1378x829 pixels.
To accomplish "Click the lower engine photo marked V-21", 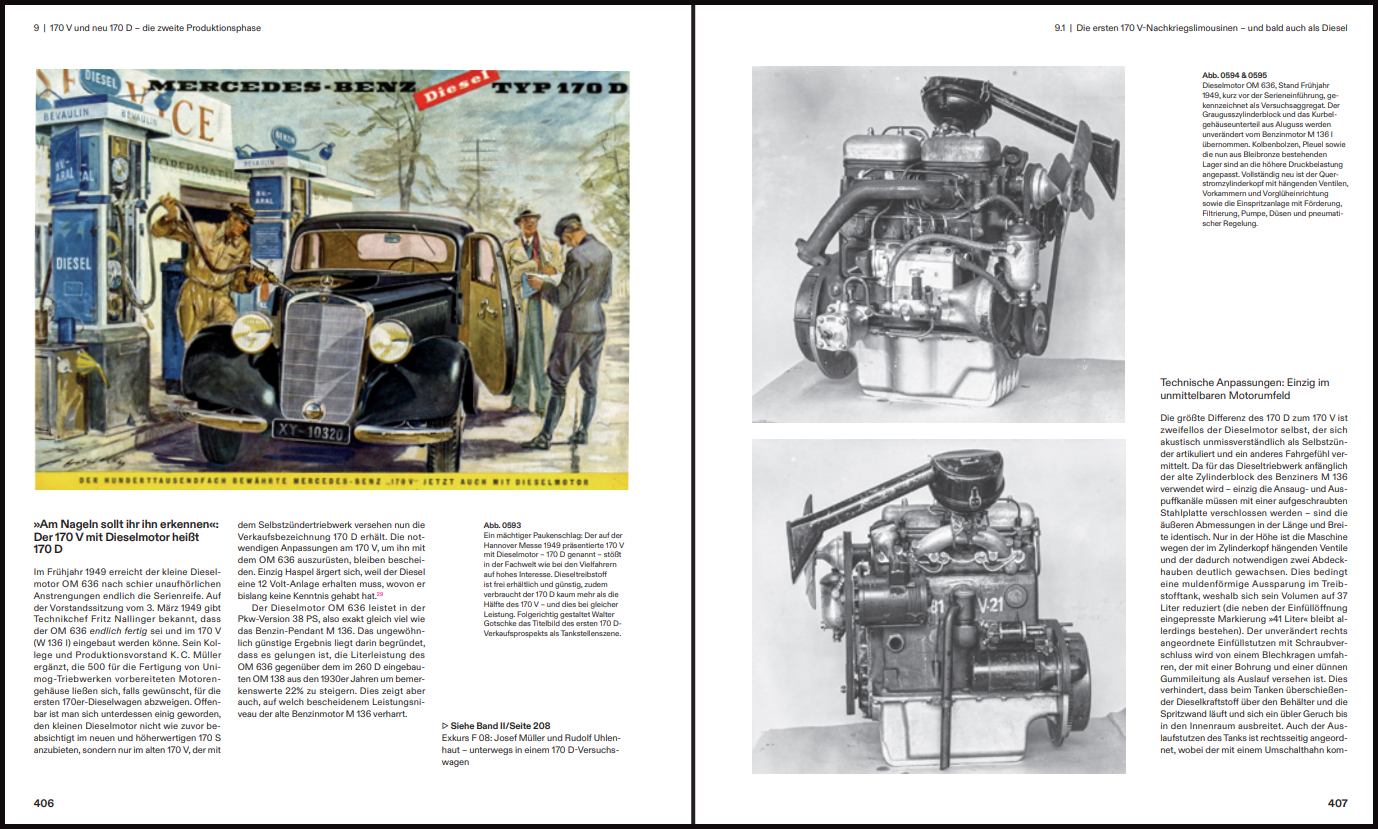I will 938,605.
